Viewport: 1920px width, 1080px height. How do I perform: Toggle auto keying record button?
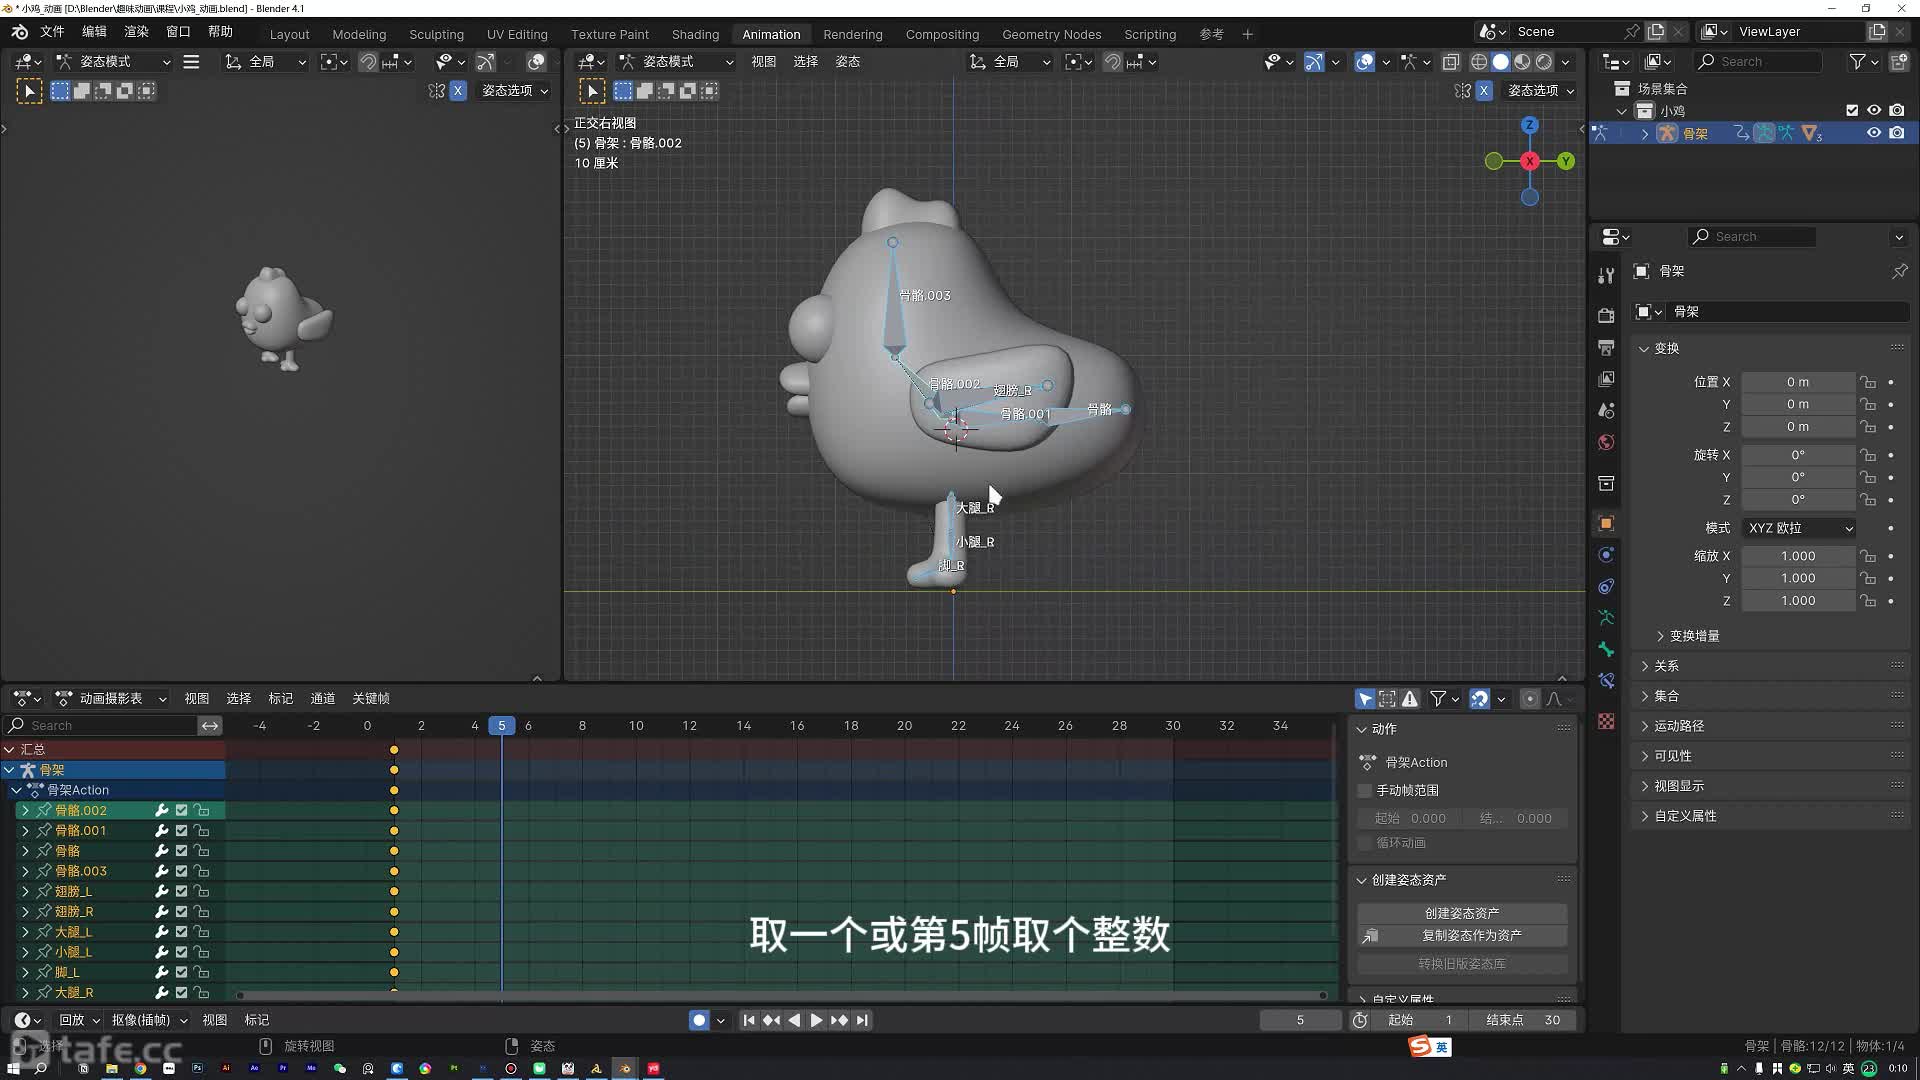699,1020
